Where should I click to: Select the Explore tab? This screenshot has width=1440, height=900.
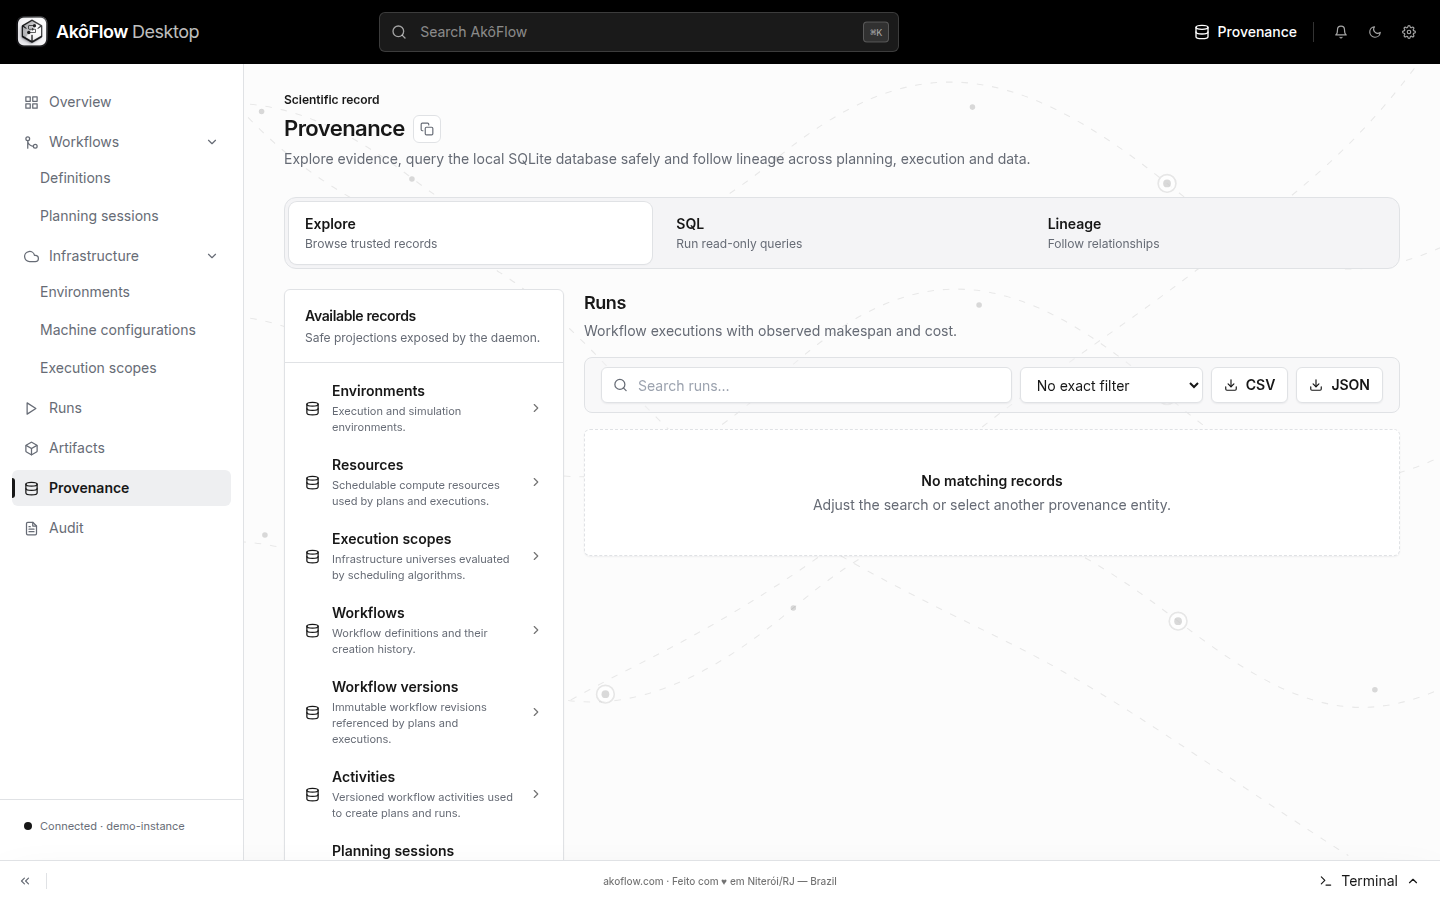[x=470, y=233]
